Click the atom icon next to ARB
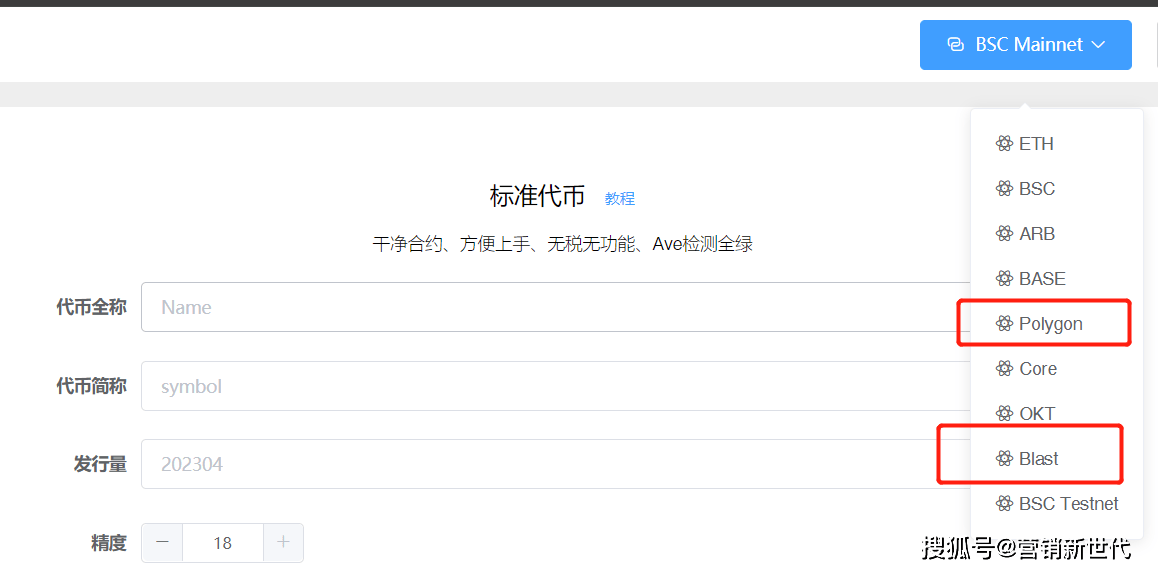The width and height of the screenshot is (1158, 573). pyautogui.click(x=1004, y=234)
